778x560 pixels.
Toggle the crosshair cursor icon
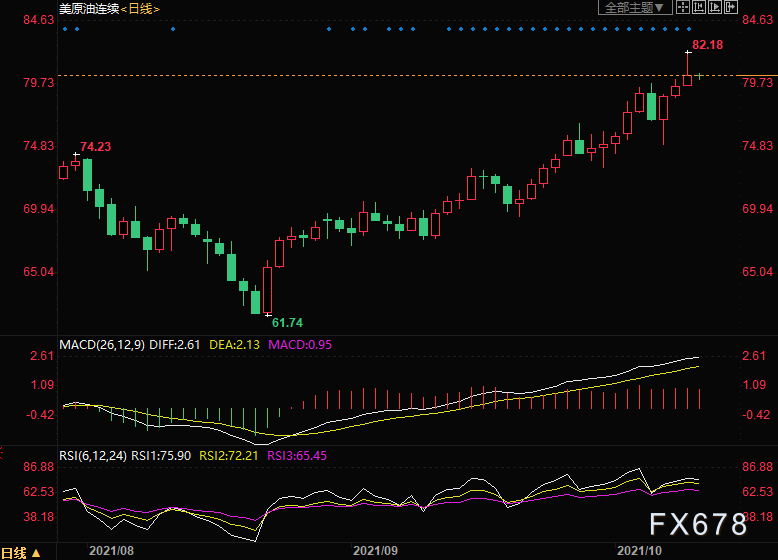pos(683,7)
